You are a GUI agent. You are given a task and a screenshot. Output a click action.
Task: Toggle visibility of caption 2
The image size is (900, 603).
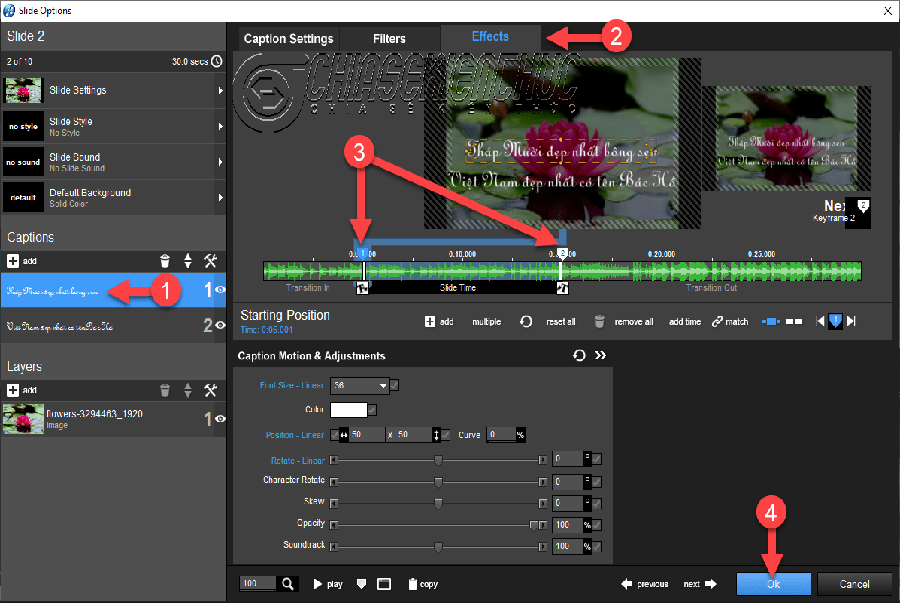click(x=220, y=326)
